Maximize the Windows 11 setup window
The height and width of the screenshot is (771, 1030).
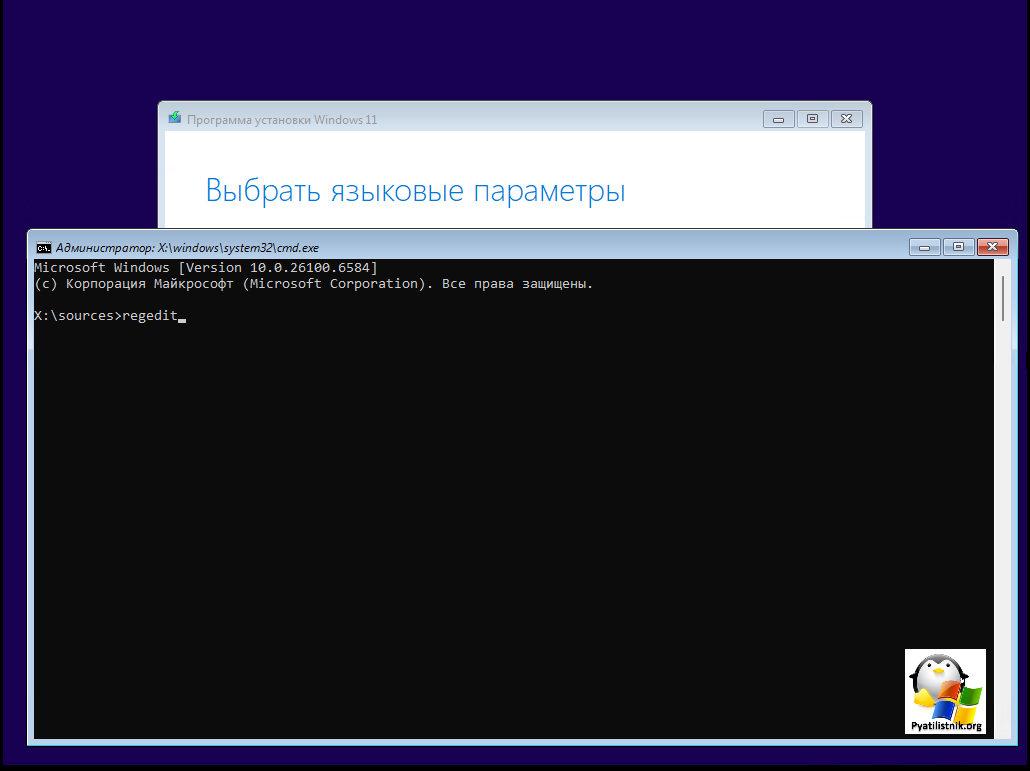point(812,119)
